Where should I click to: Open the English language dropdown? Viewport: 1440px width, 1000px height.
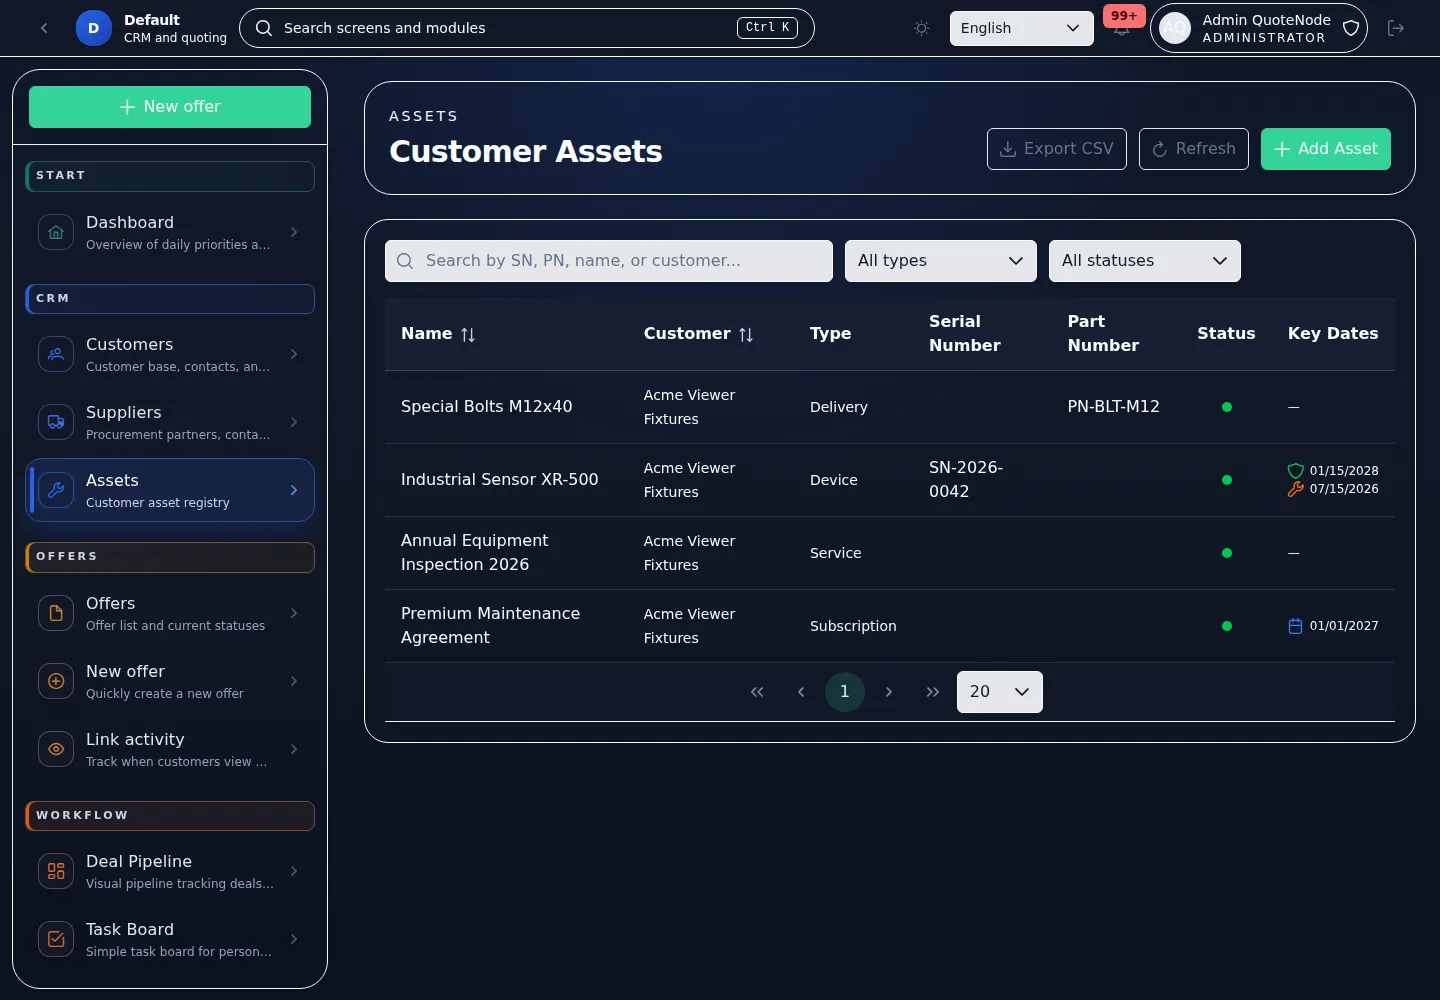coord(1021,28)
